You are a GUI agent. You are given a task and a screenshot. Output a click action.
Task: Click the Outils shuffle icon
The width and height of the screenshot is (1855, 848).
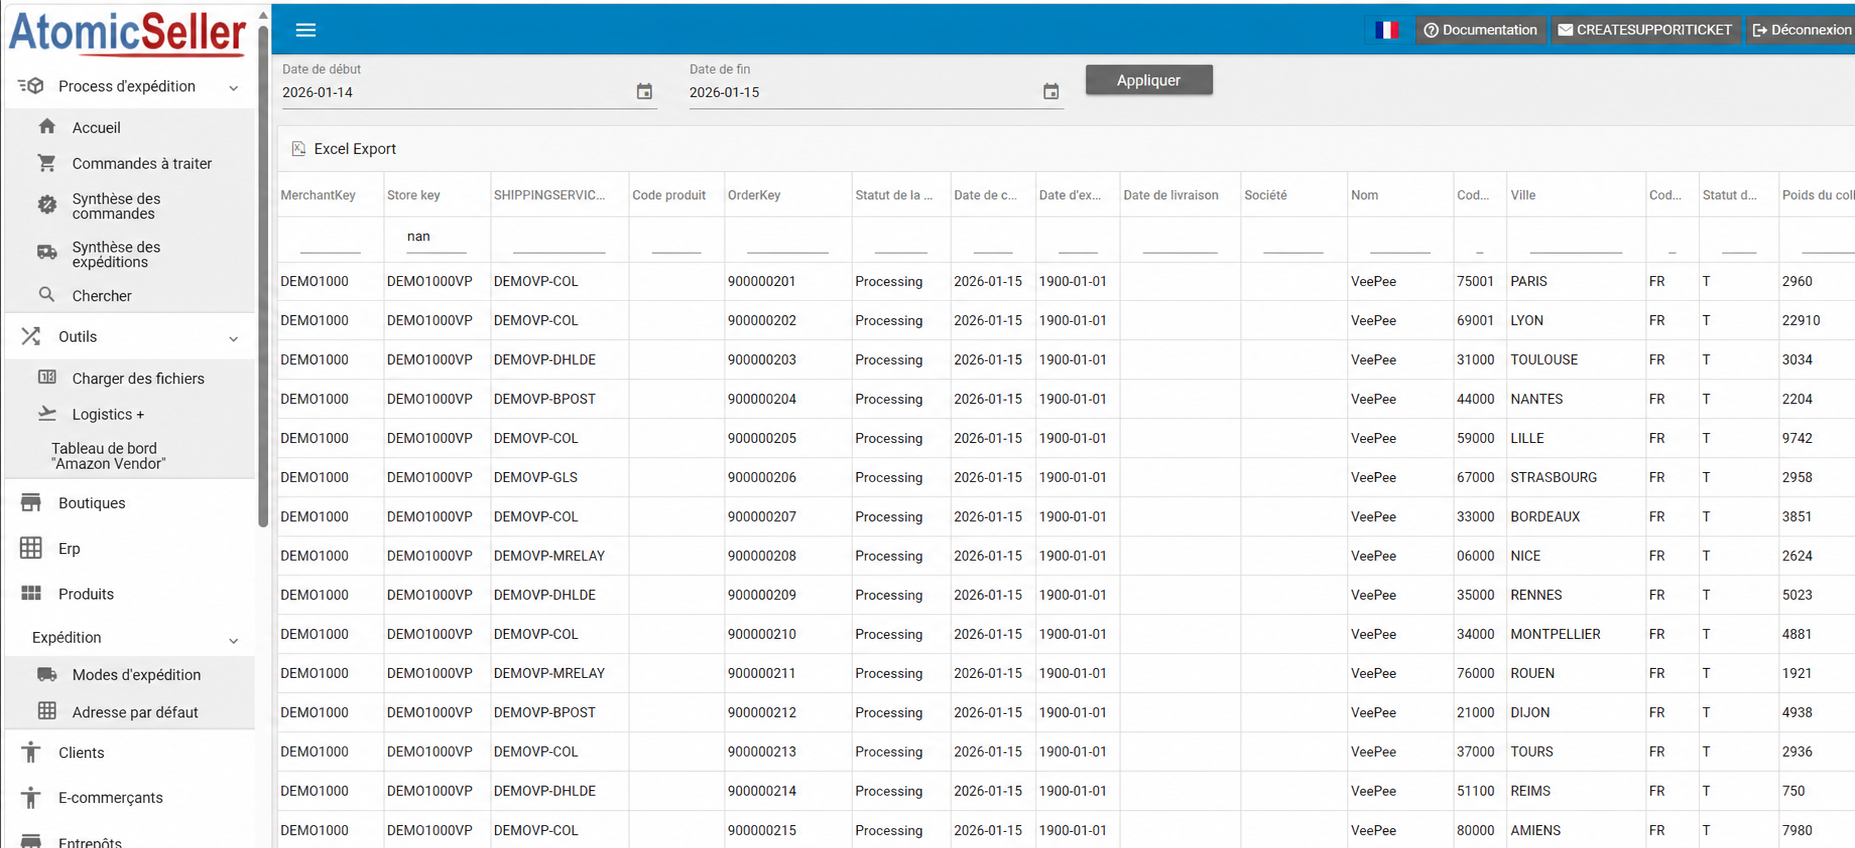tap(31, 336)
